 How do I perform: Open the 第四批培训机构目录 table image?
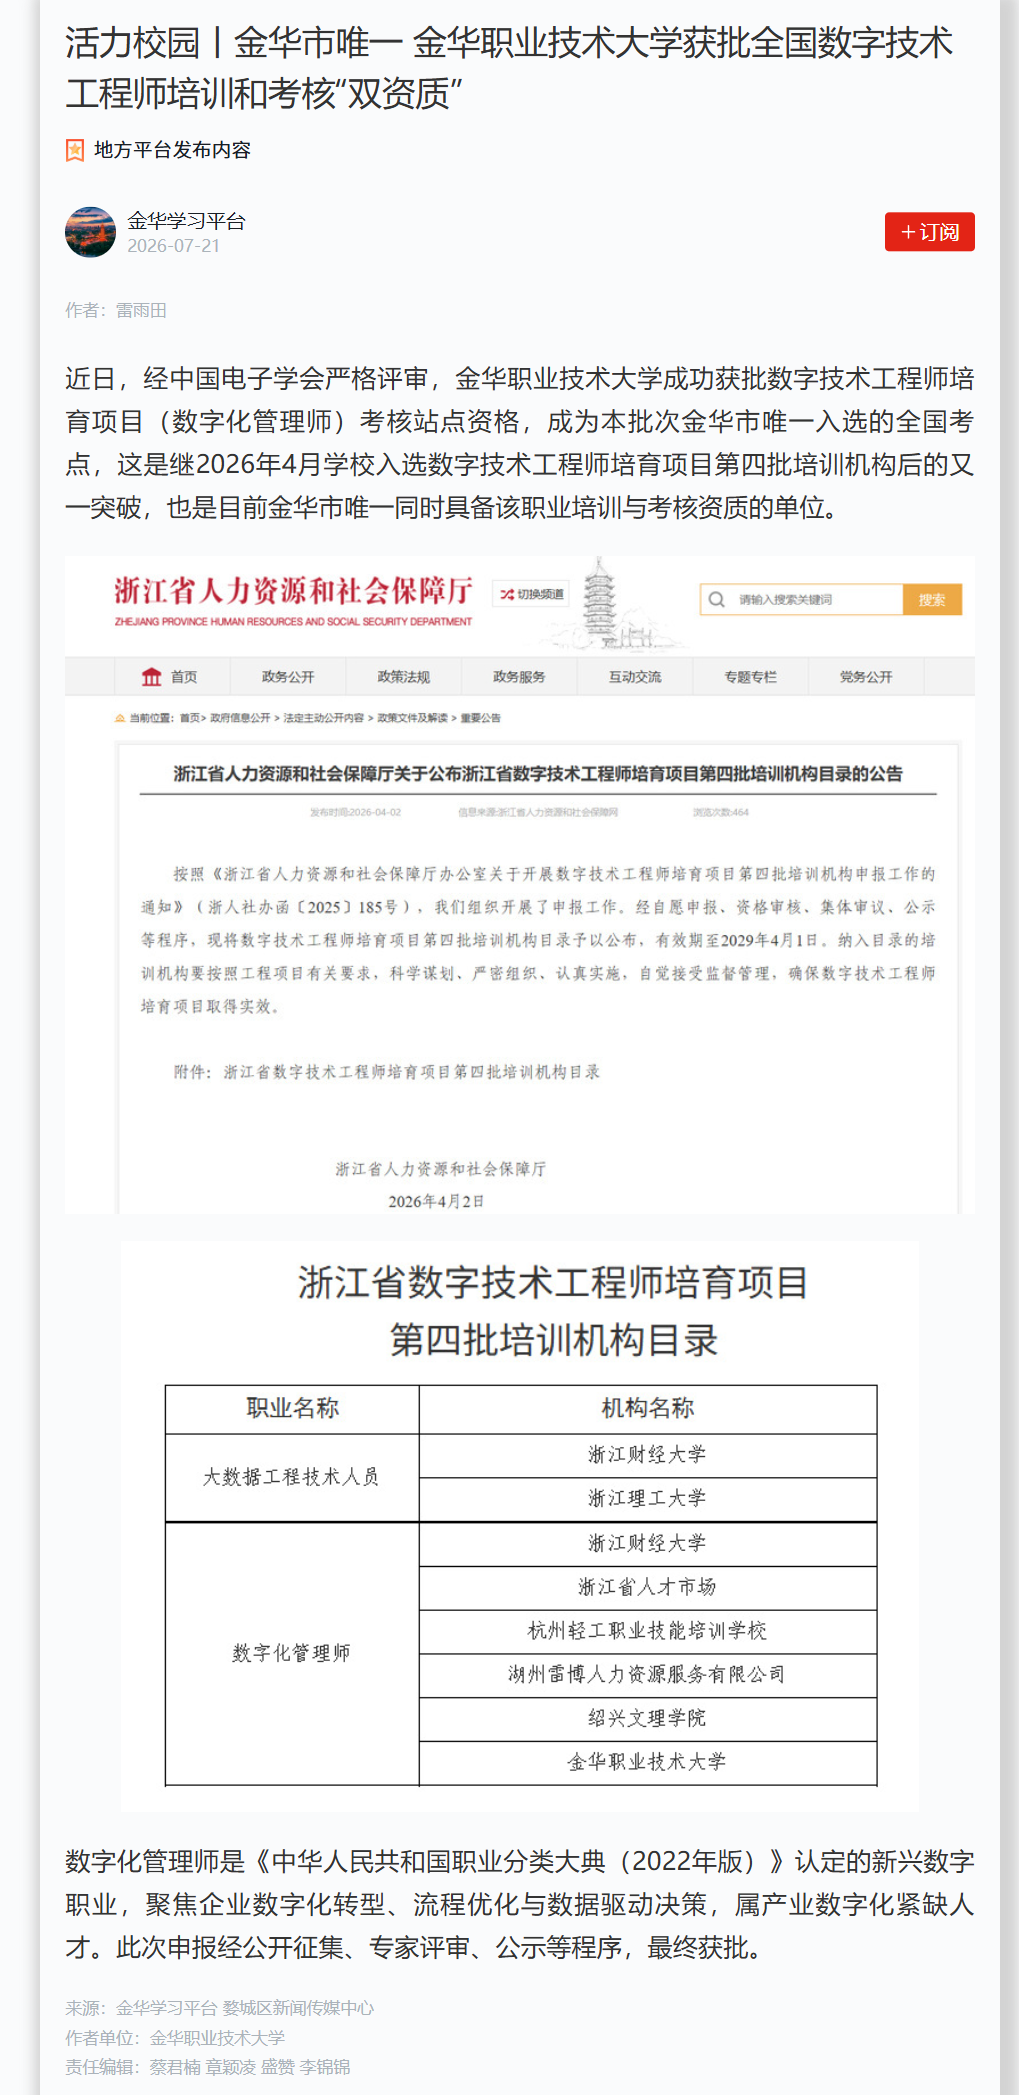[x=520, y=1526]
